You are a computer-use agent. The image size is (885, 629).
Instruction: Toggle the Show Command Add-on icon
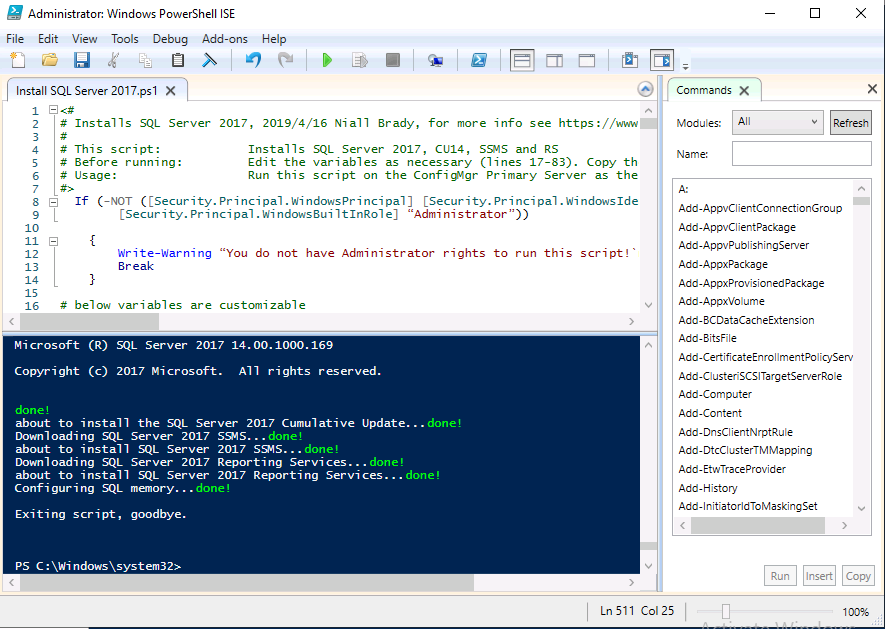tap(661, 60)
